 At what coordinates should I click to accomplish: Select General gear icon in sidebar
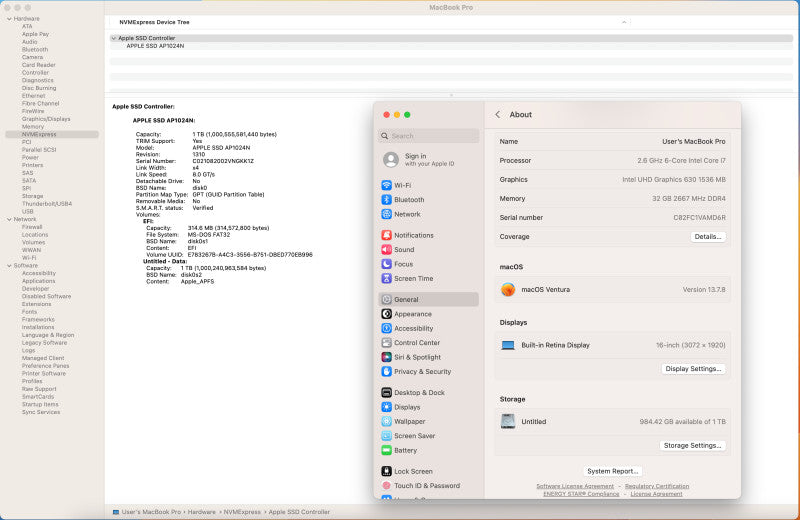386,300
